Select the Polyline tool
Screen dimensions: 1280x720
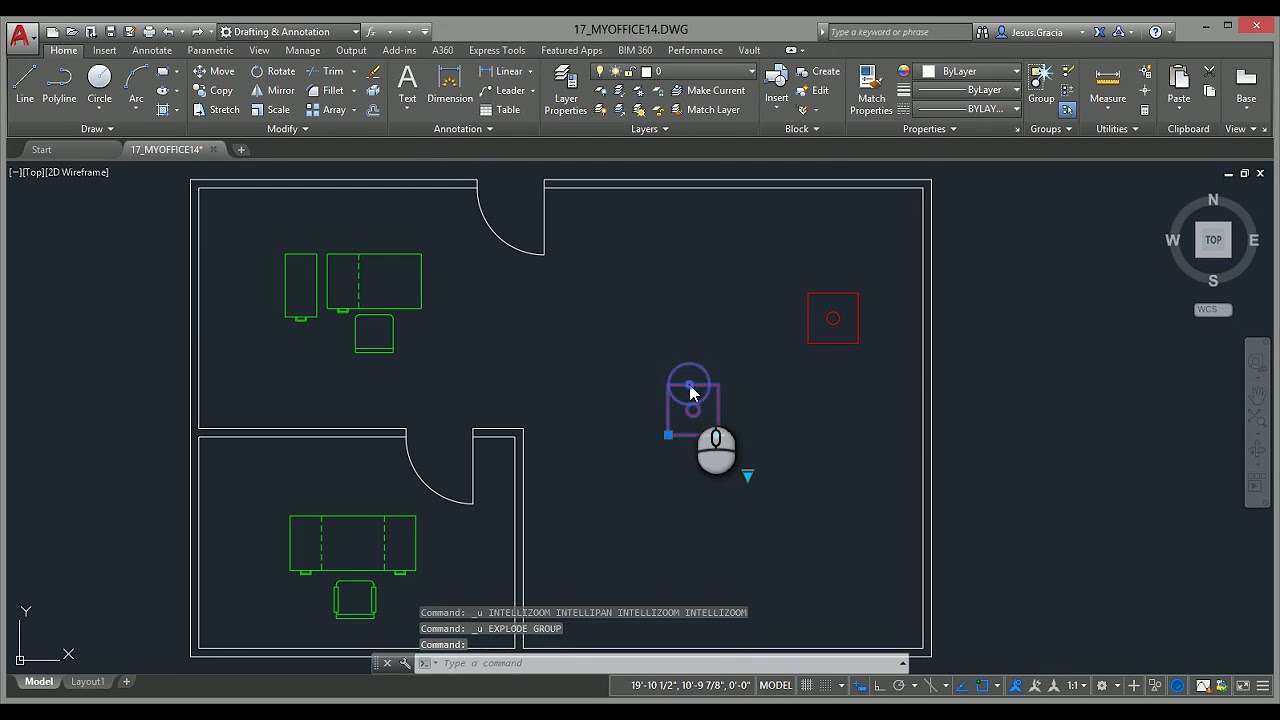59,84
